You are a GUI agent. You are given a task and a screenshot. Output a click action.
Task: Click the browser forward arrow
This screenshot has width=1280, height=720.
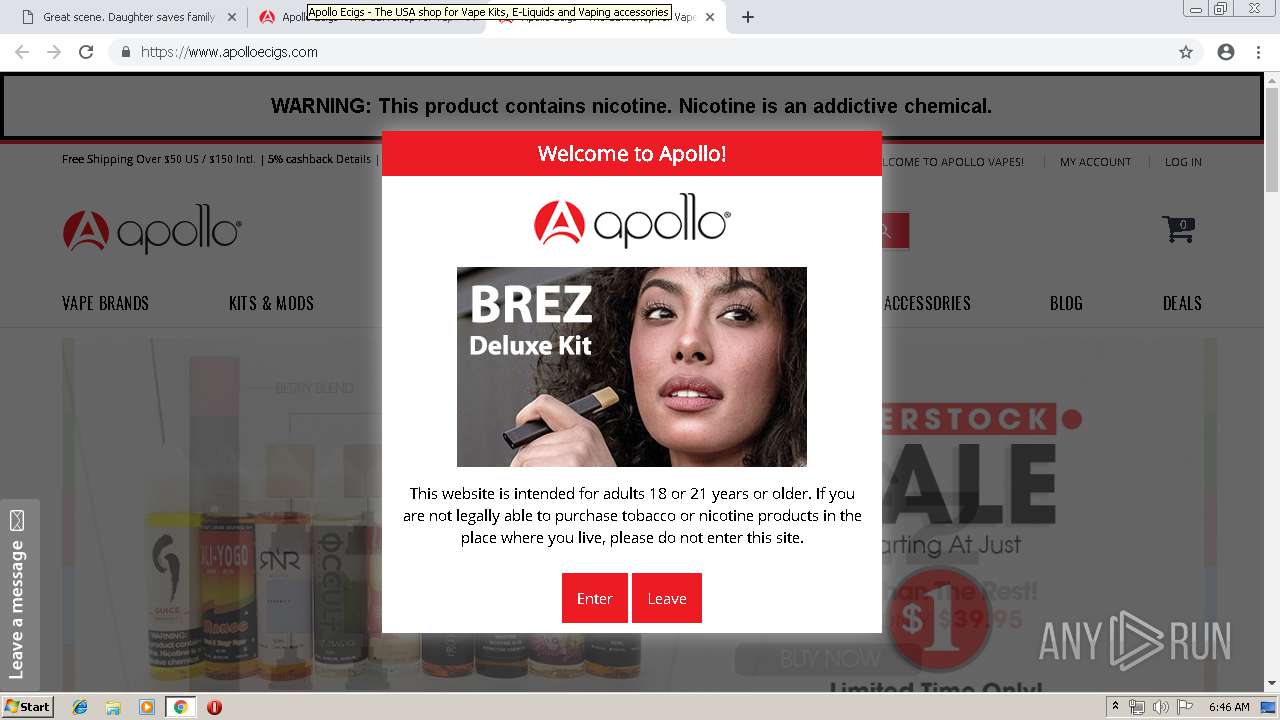54,52
